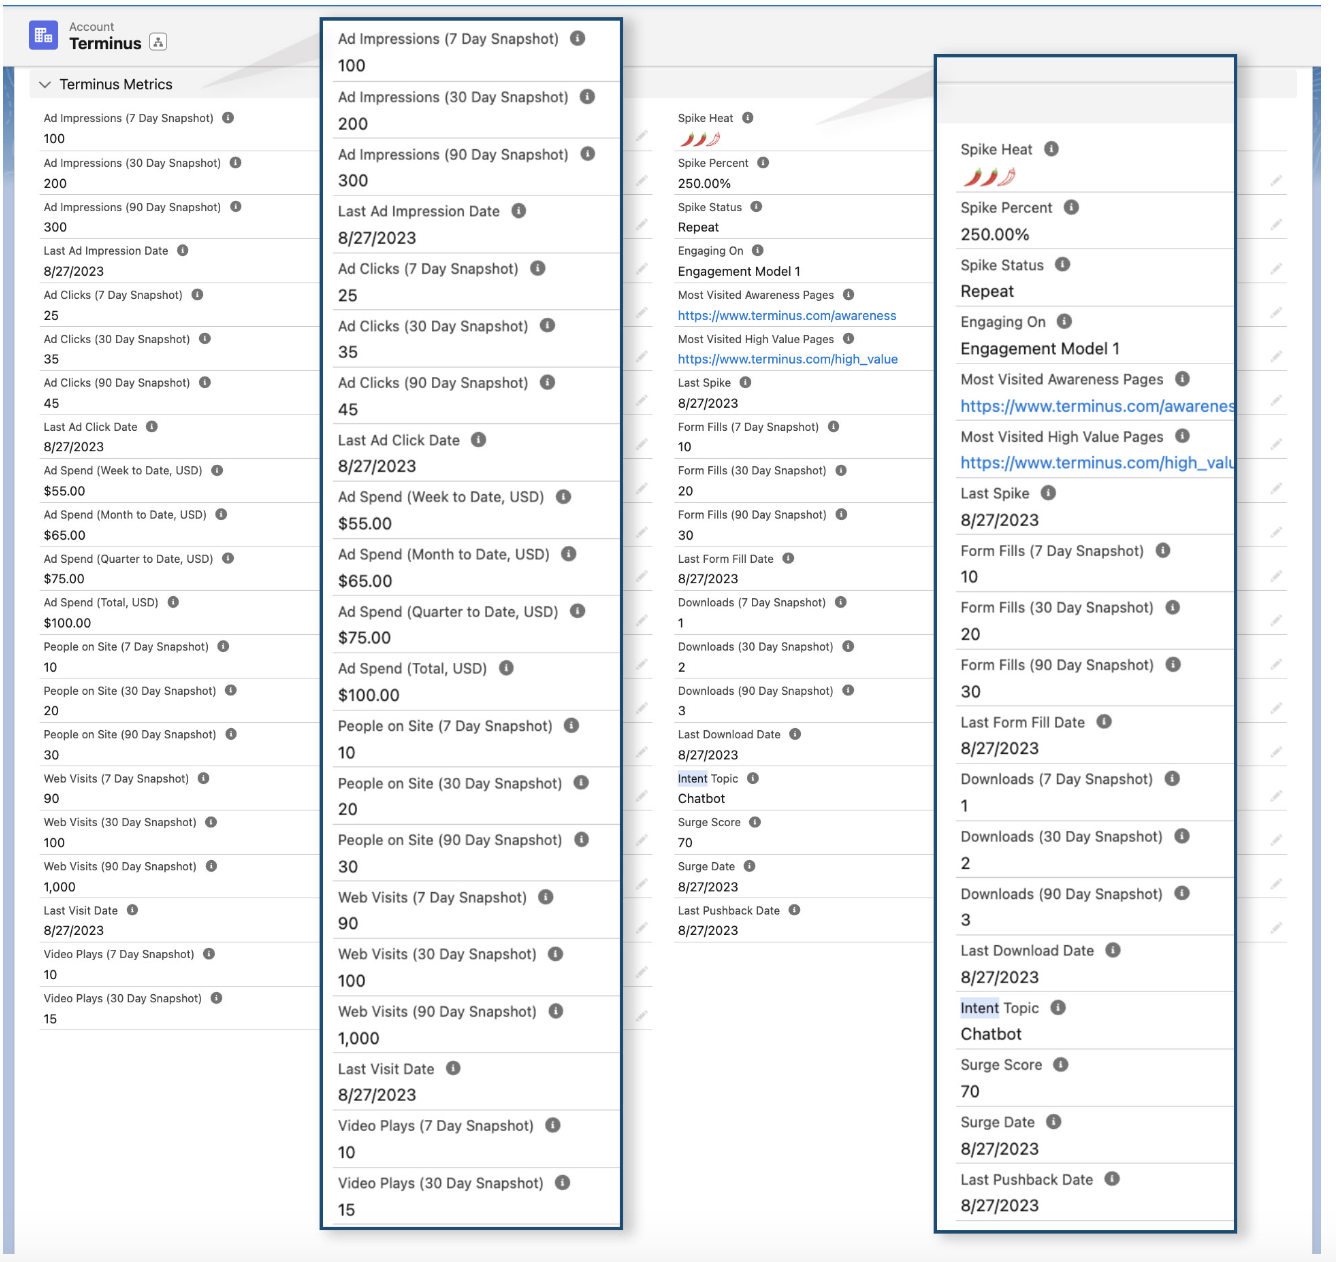This screenshot has width=1336, height=1262.
Task: Select small-print '1,000' Web Visits value
Action: tap(60, 887)
